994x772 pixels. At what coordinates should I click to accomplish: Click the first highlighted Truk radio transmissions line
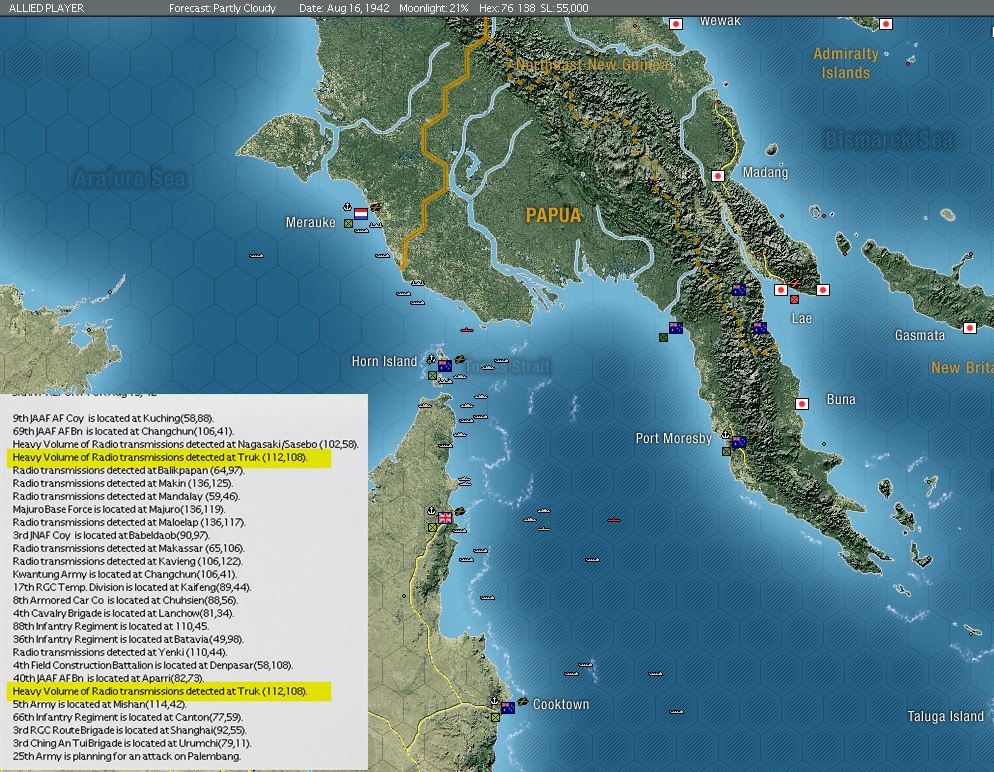(169, 458)
